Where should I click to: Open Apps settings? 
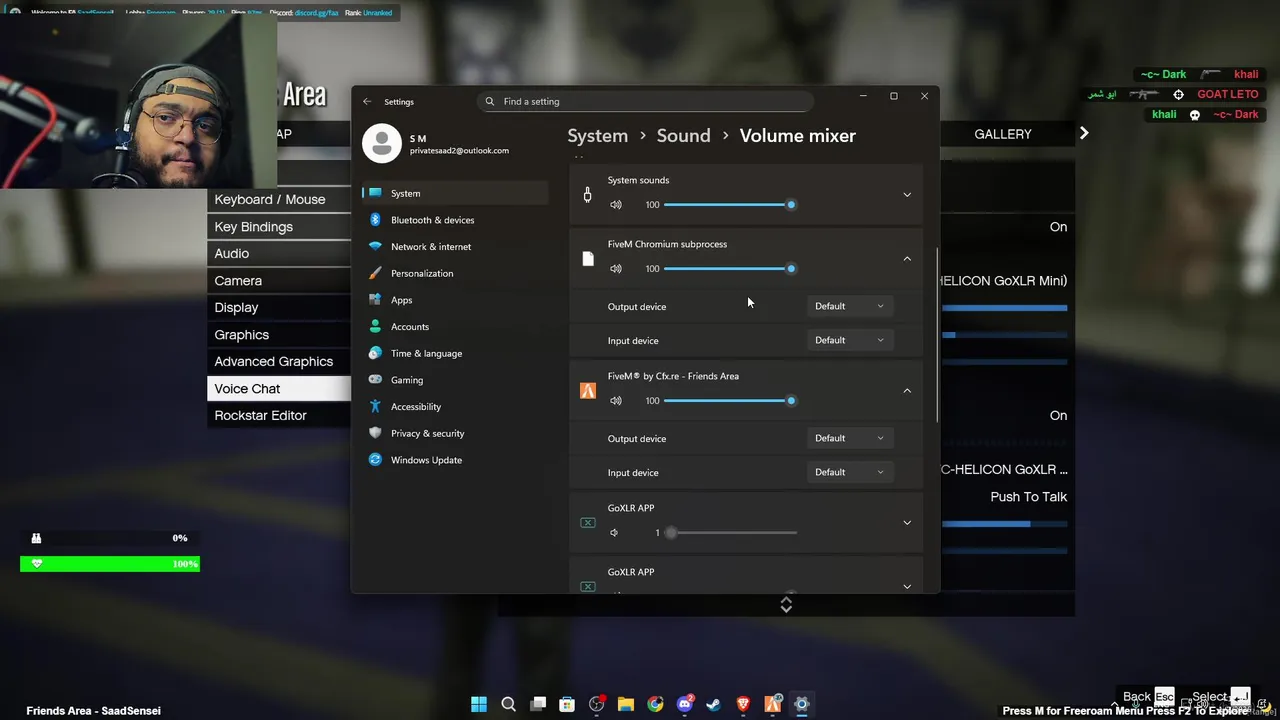click(455, 300)
